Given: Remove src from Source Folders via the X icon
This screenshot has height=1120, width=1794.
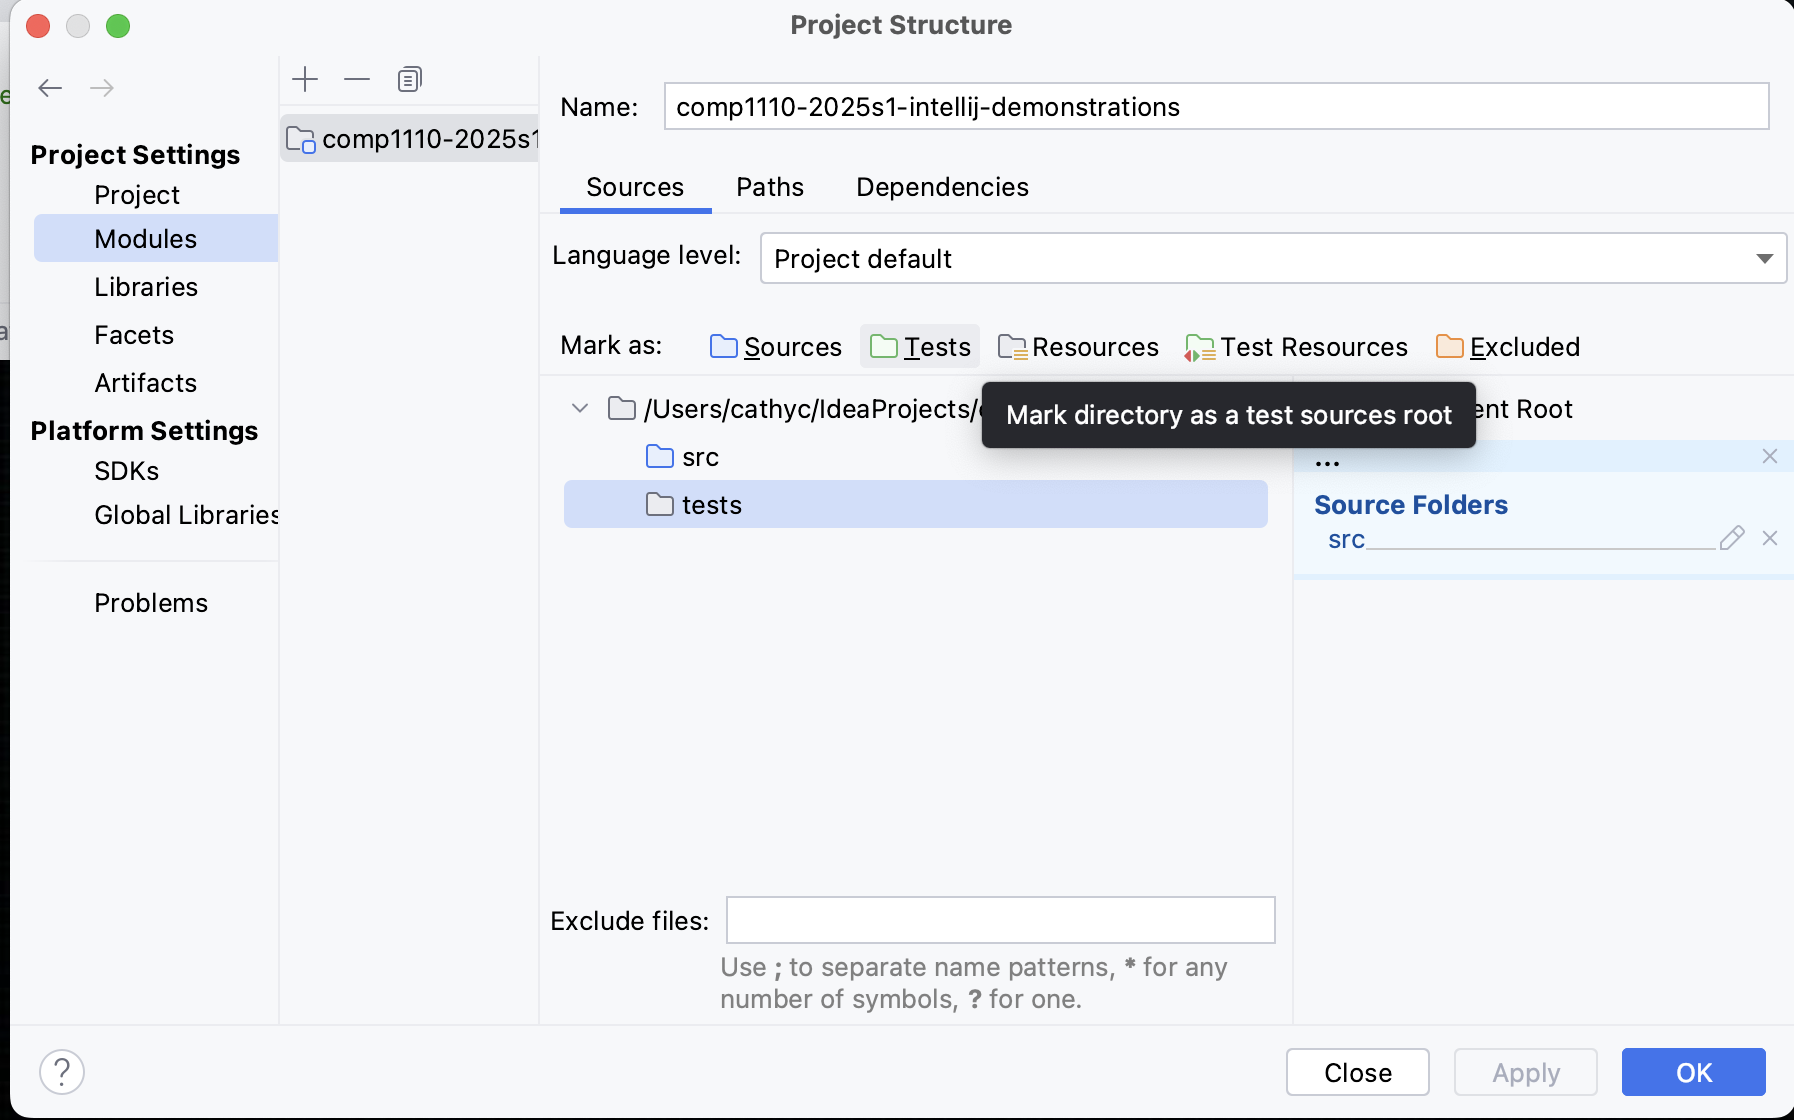Looking at the screenshot, I should point(1770,538).
